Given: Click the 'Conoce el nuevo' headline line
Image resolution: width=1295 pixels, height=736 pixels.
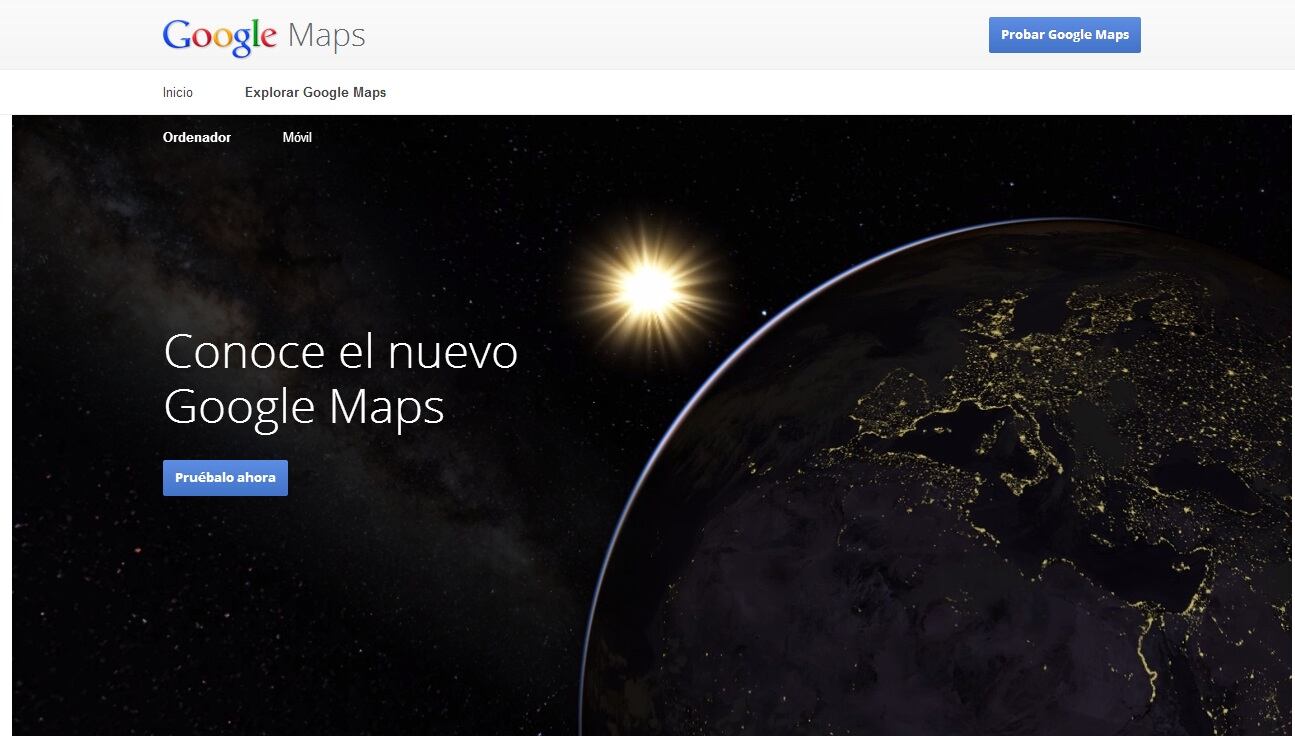Looking at the screenshot, I should [x=340, y=352].
